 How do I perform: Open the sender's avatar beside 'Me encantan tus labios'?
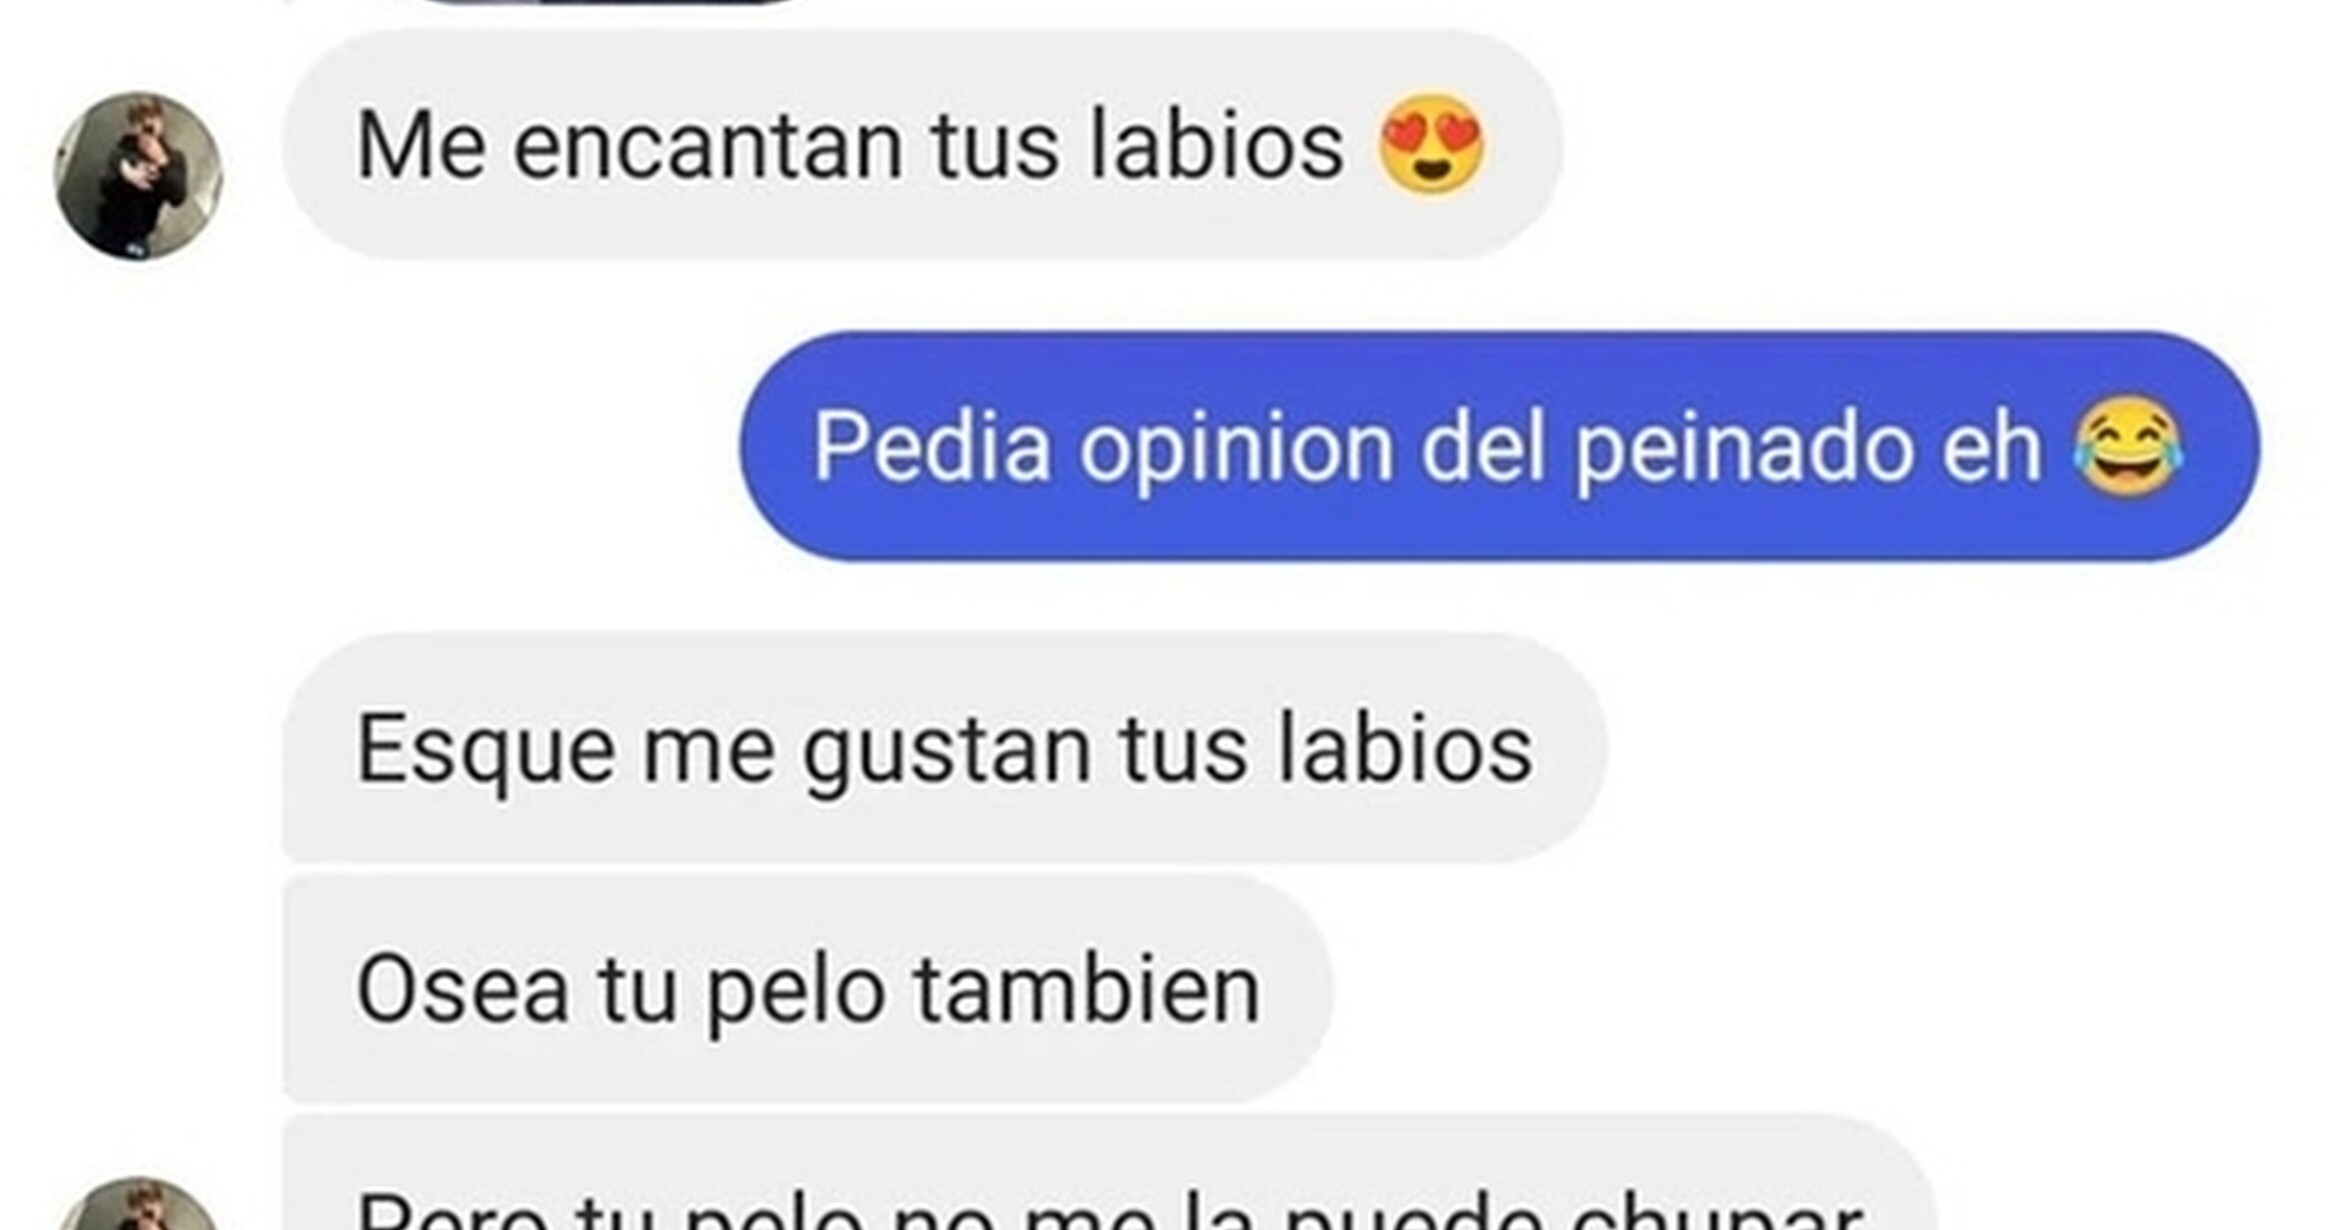click(138, 176)
